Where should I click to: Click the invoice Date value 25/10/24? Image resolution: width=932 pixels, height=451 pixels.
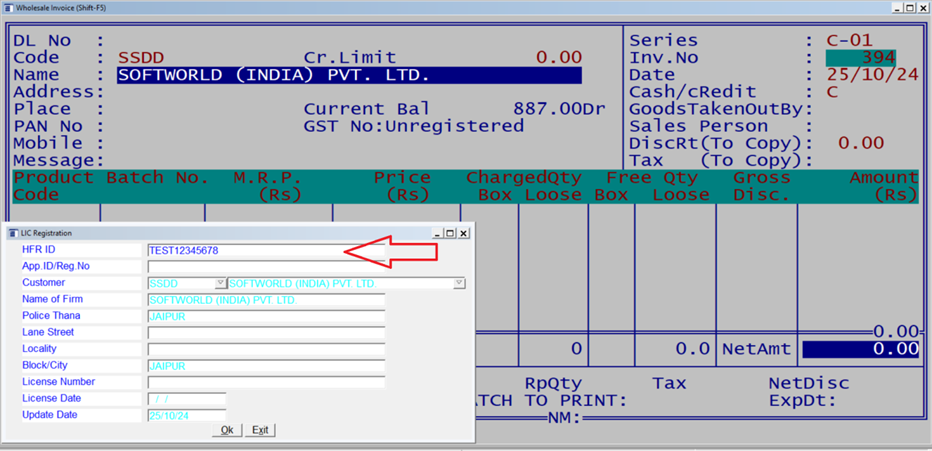tap(873, 75)
